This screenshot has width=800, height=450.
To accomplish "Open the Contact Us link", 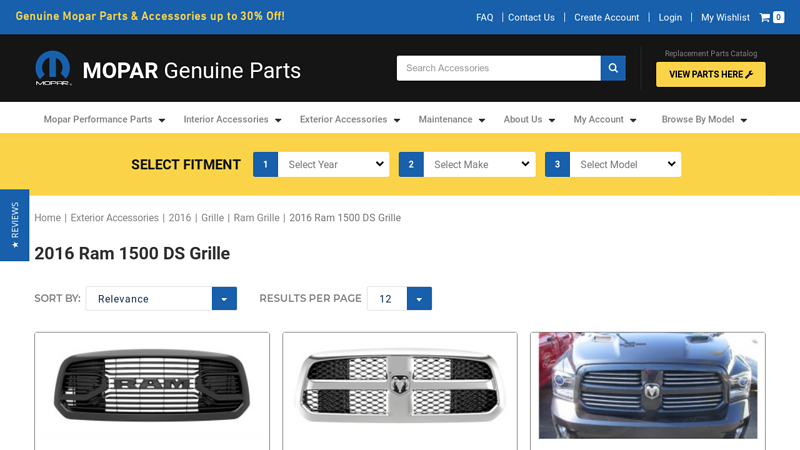I will pos(531,17).
